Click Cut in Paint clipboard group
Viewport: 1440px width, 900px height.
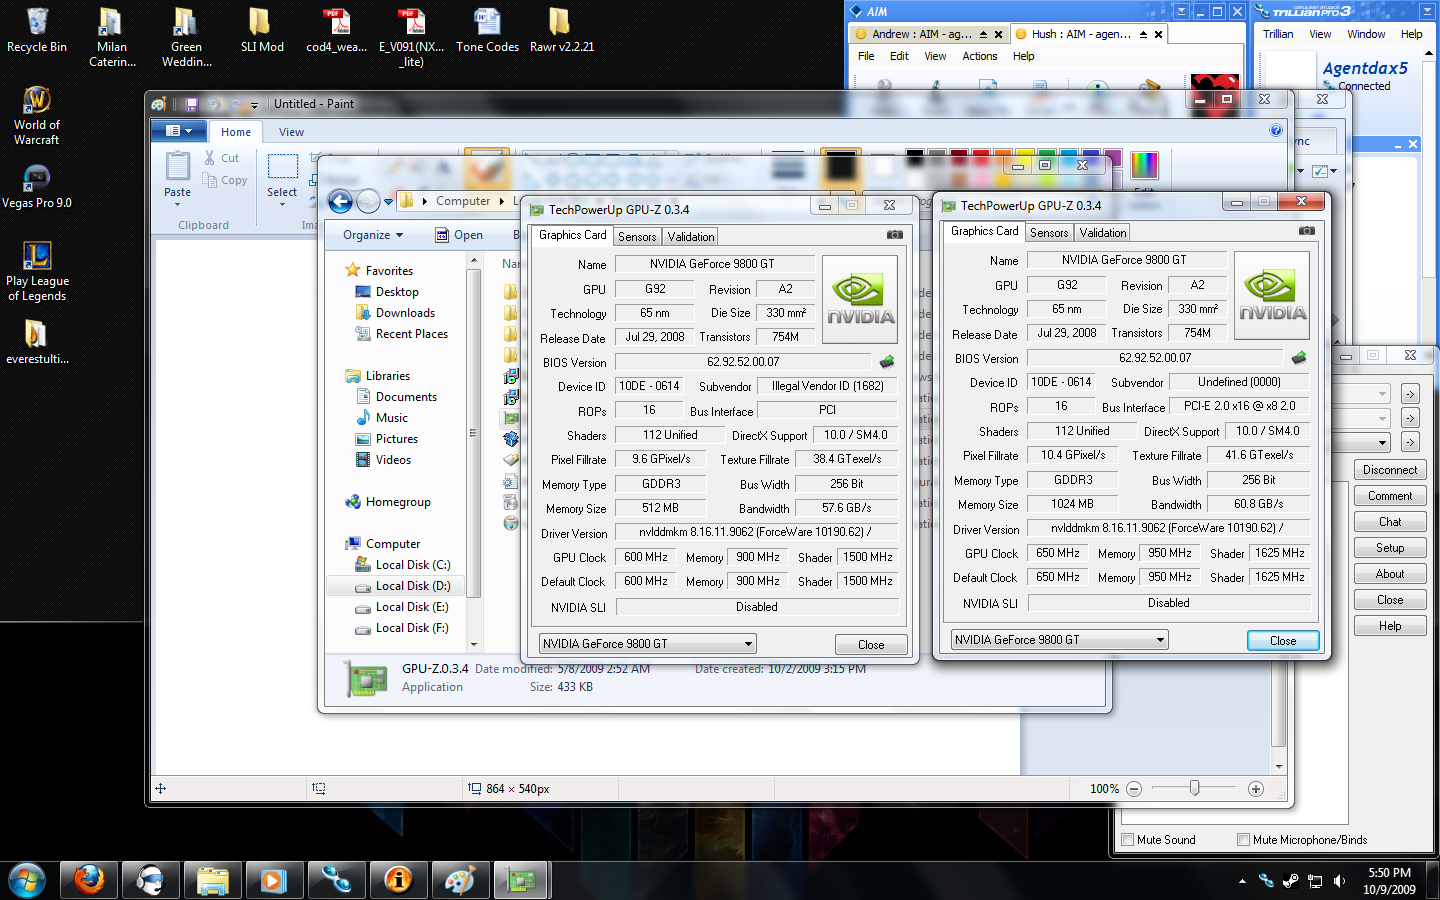pos(222,158)
